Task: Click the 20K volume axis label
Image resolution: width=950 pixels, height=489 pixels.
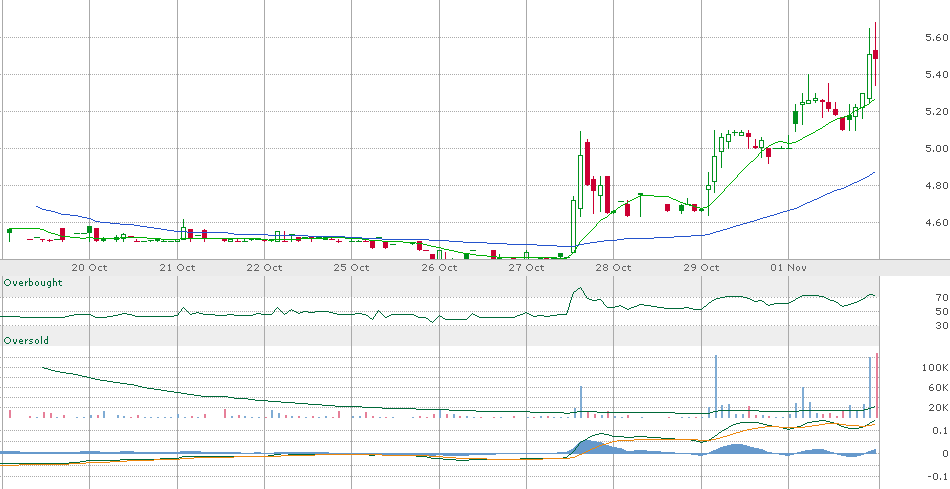Action: 938,408
